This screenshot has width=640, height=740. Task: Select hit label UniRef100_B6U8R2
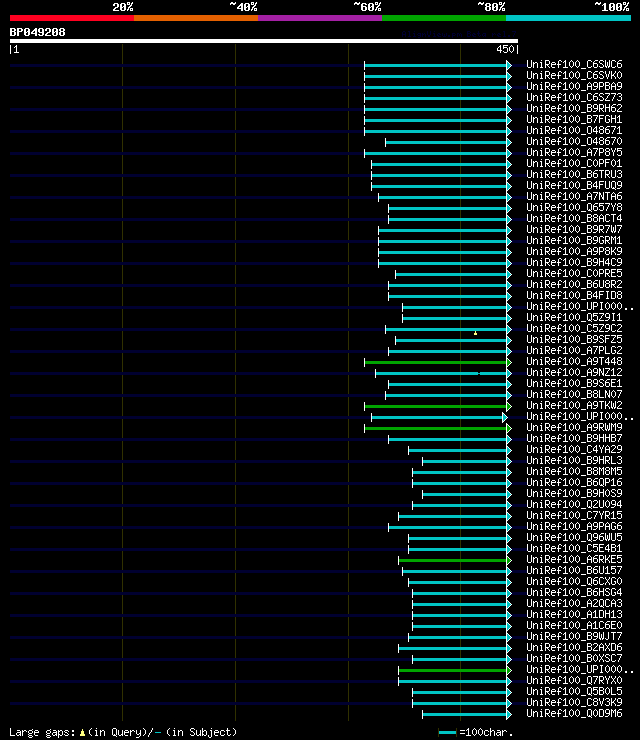(574, 285)
